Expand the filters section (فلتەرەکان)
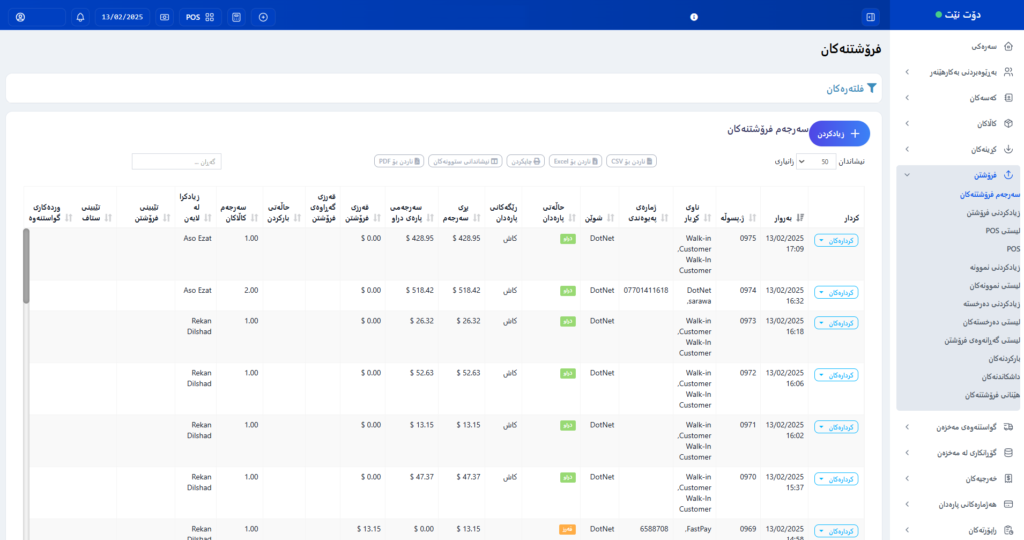Screen dimensions: 1024x540 tap(852, 88)
